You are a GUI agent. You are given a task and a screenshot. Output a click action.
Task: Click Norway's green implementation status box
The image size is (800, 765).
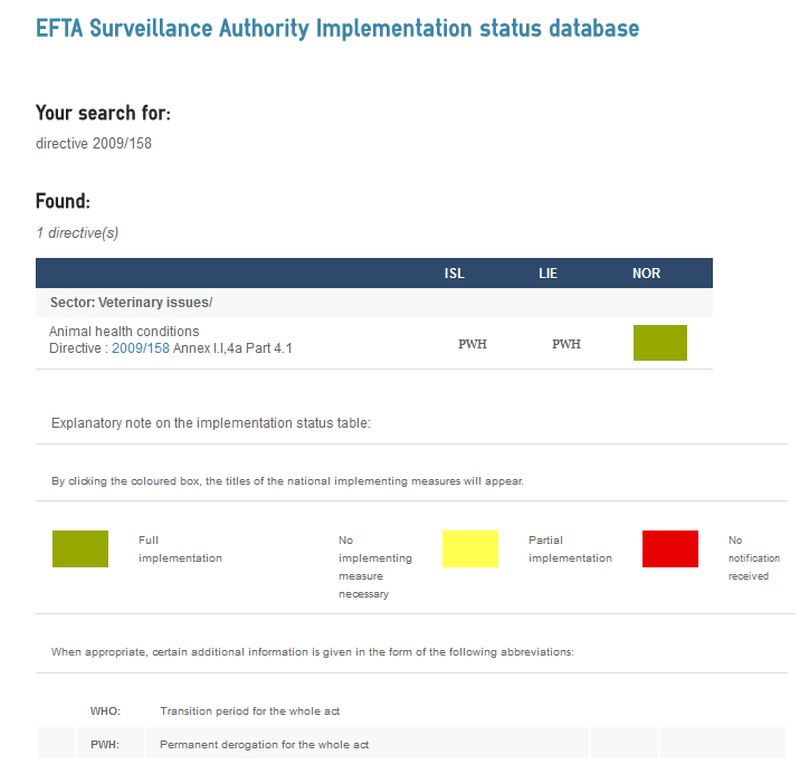[660, 342]
